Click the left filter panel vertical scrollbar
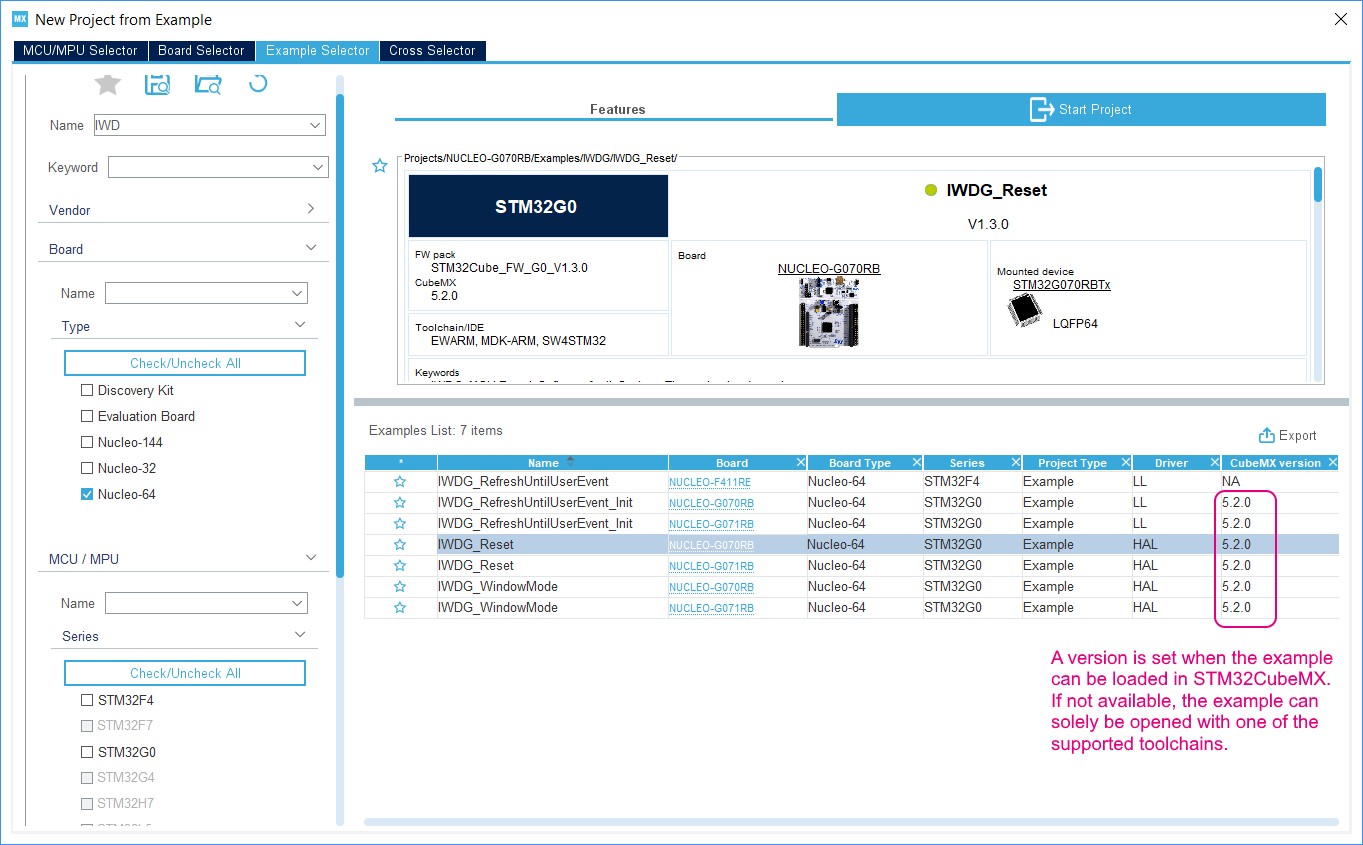The height and width of the screenshot is (845, 1363). 340,335
